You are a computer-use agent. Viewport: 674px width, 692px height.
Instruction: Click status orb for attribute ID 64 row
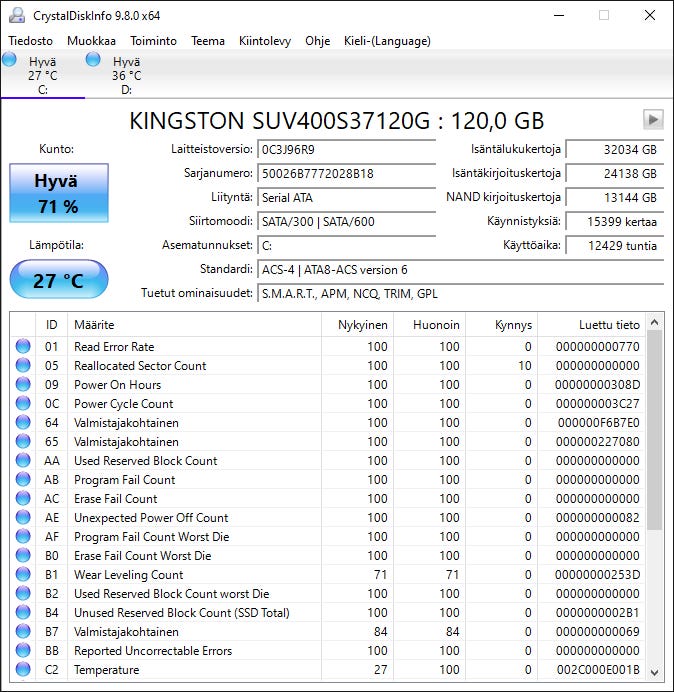click(23, 422)
